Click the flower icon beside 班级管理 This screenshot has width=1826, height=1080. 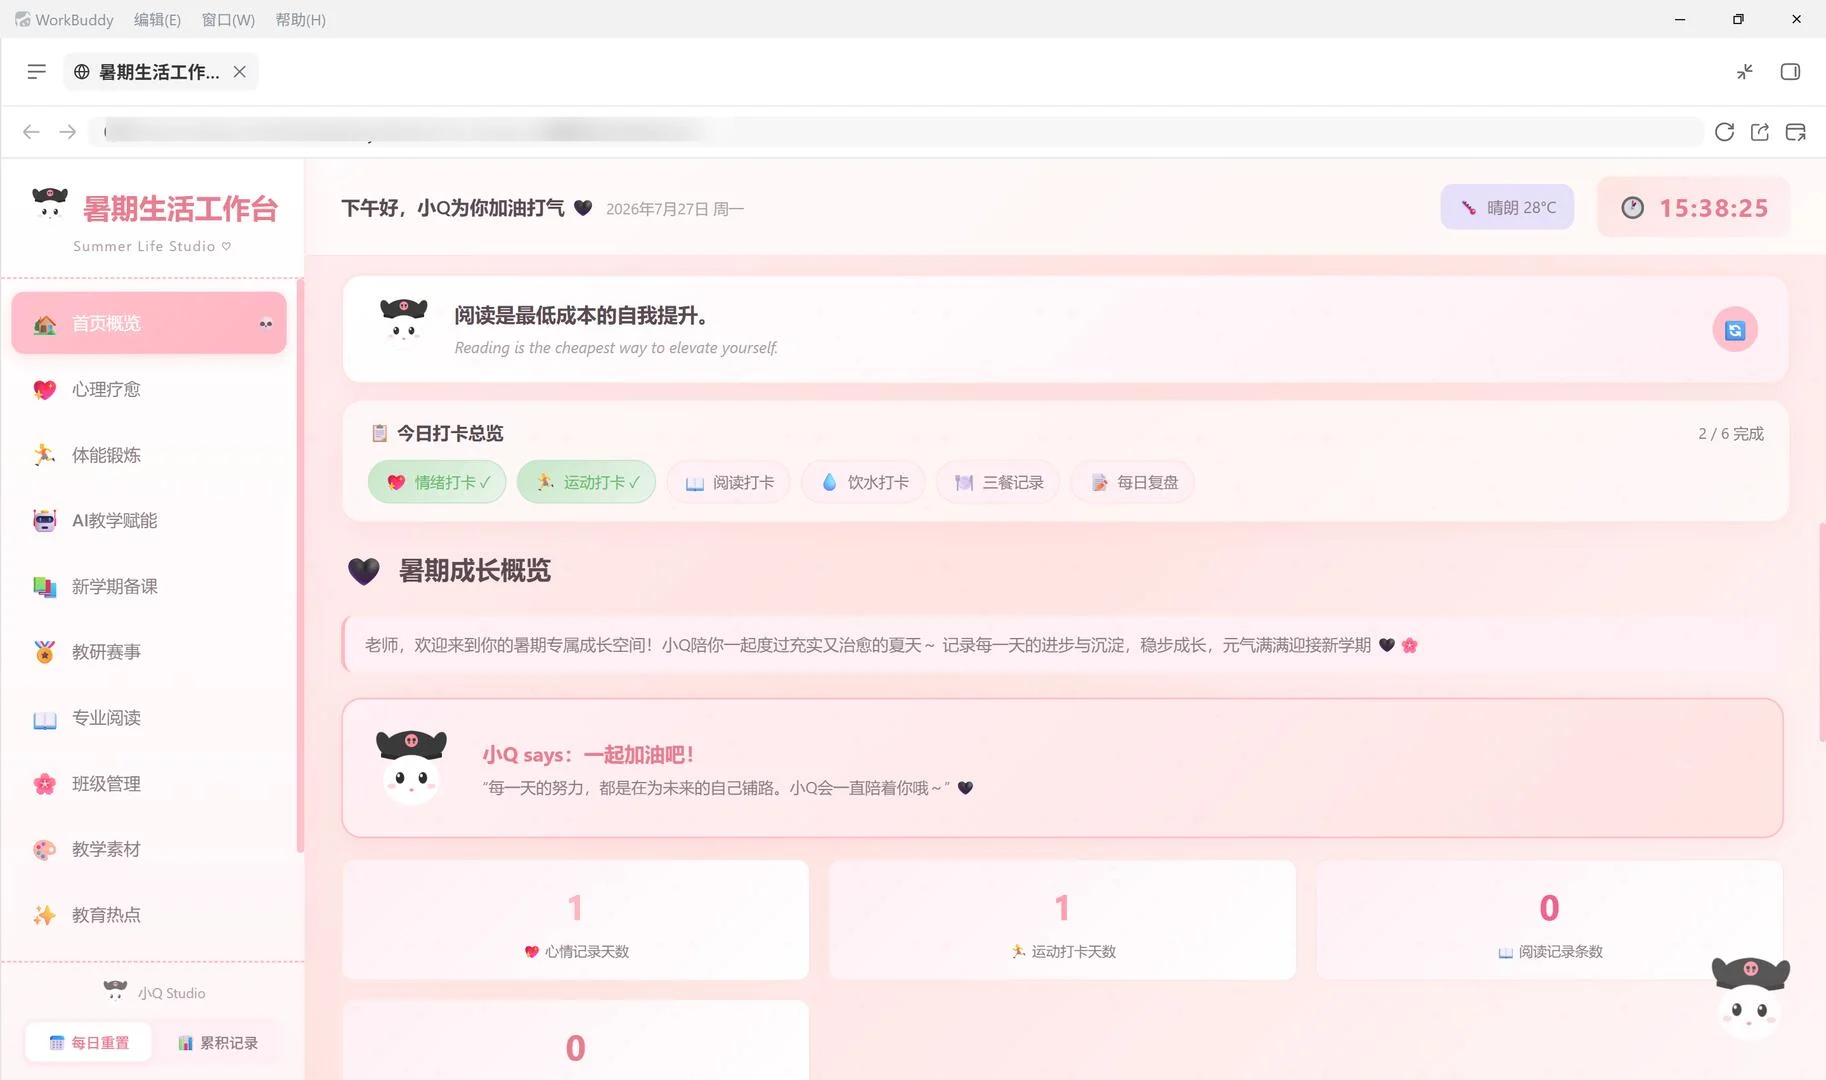pyautogui.click(x=45, y=784)
